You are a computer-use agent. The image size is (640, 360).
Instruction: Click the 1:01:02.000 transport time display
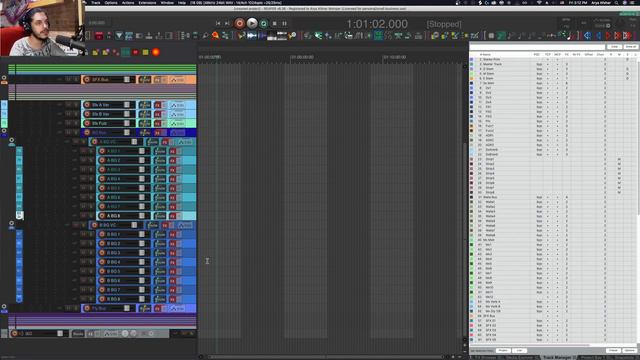377,24
